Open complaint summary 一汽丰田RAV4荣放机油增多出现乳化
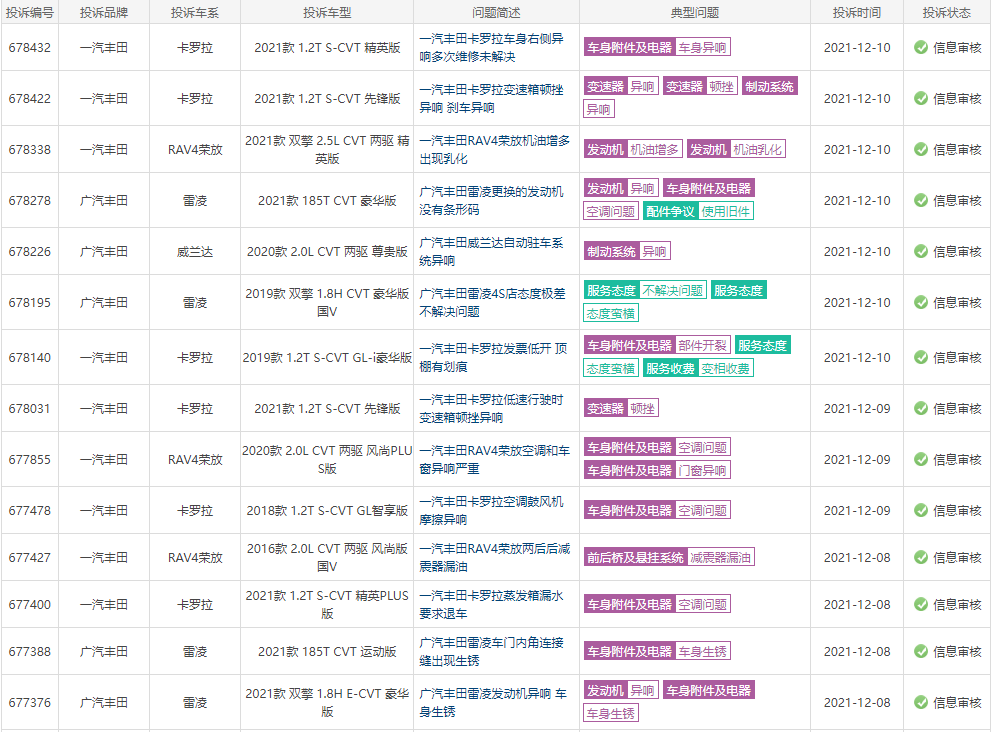This screenshot has width=994, height=732. [494, 150]
